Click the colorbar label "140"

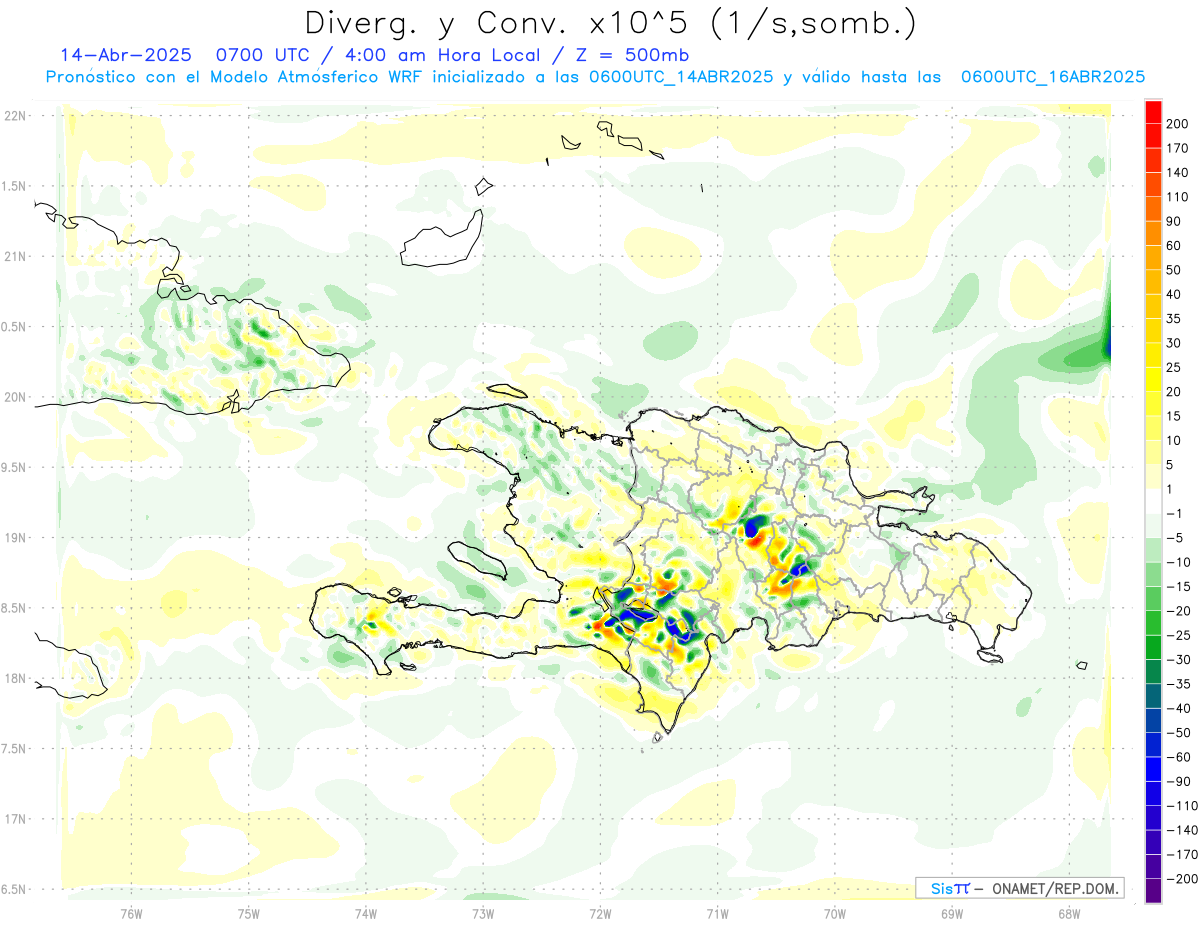point(1178,173)
